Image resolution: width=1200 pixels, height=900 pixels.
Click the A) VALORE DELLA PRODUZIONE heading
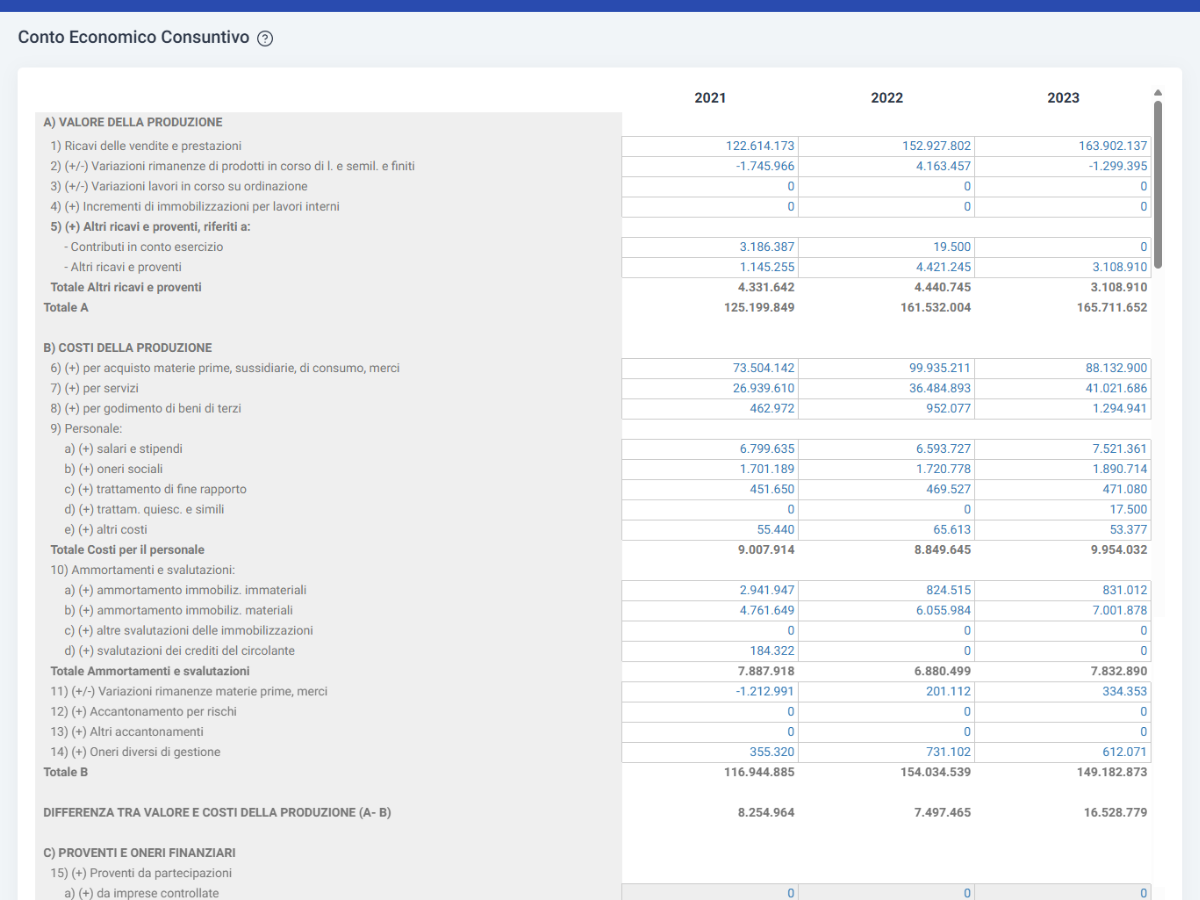[133, 123]
